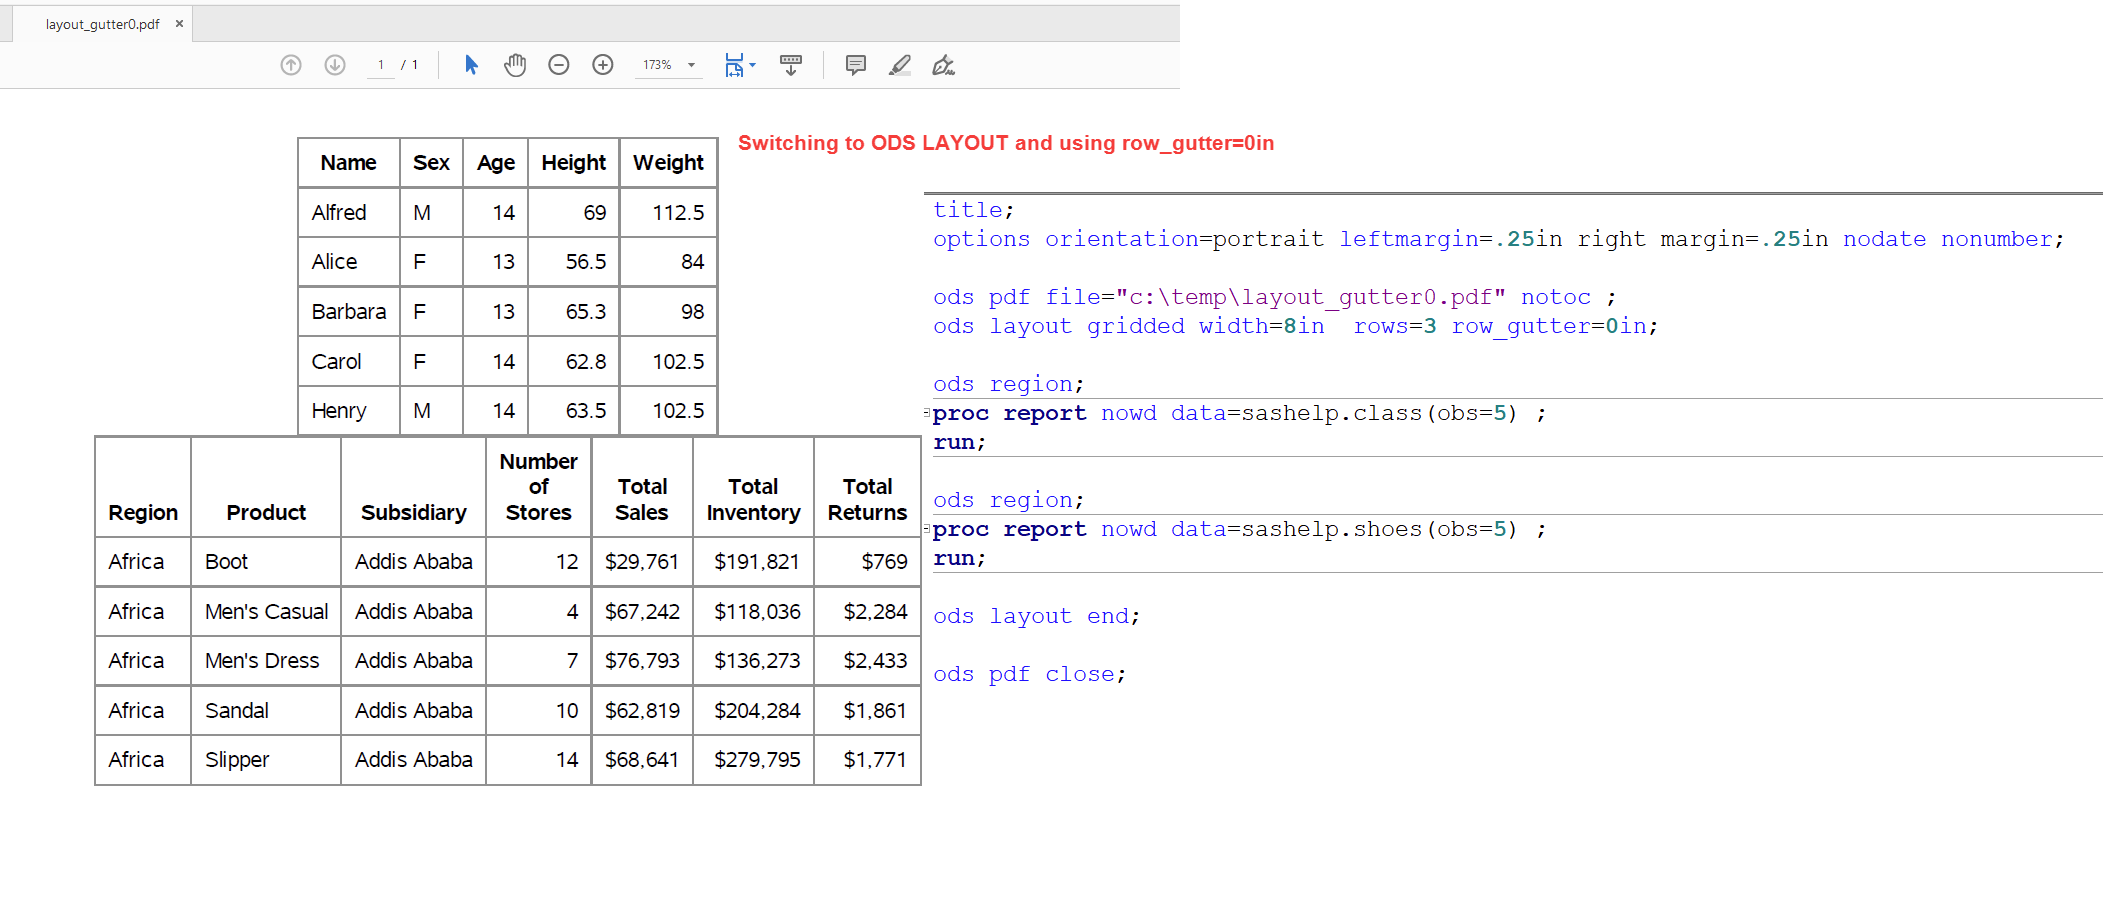Go to the next page with down arrow

[x=335, y=65]
